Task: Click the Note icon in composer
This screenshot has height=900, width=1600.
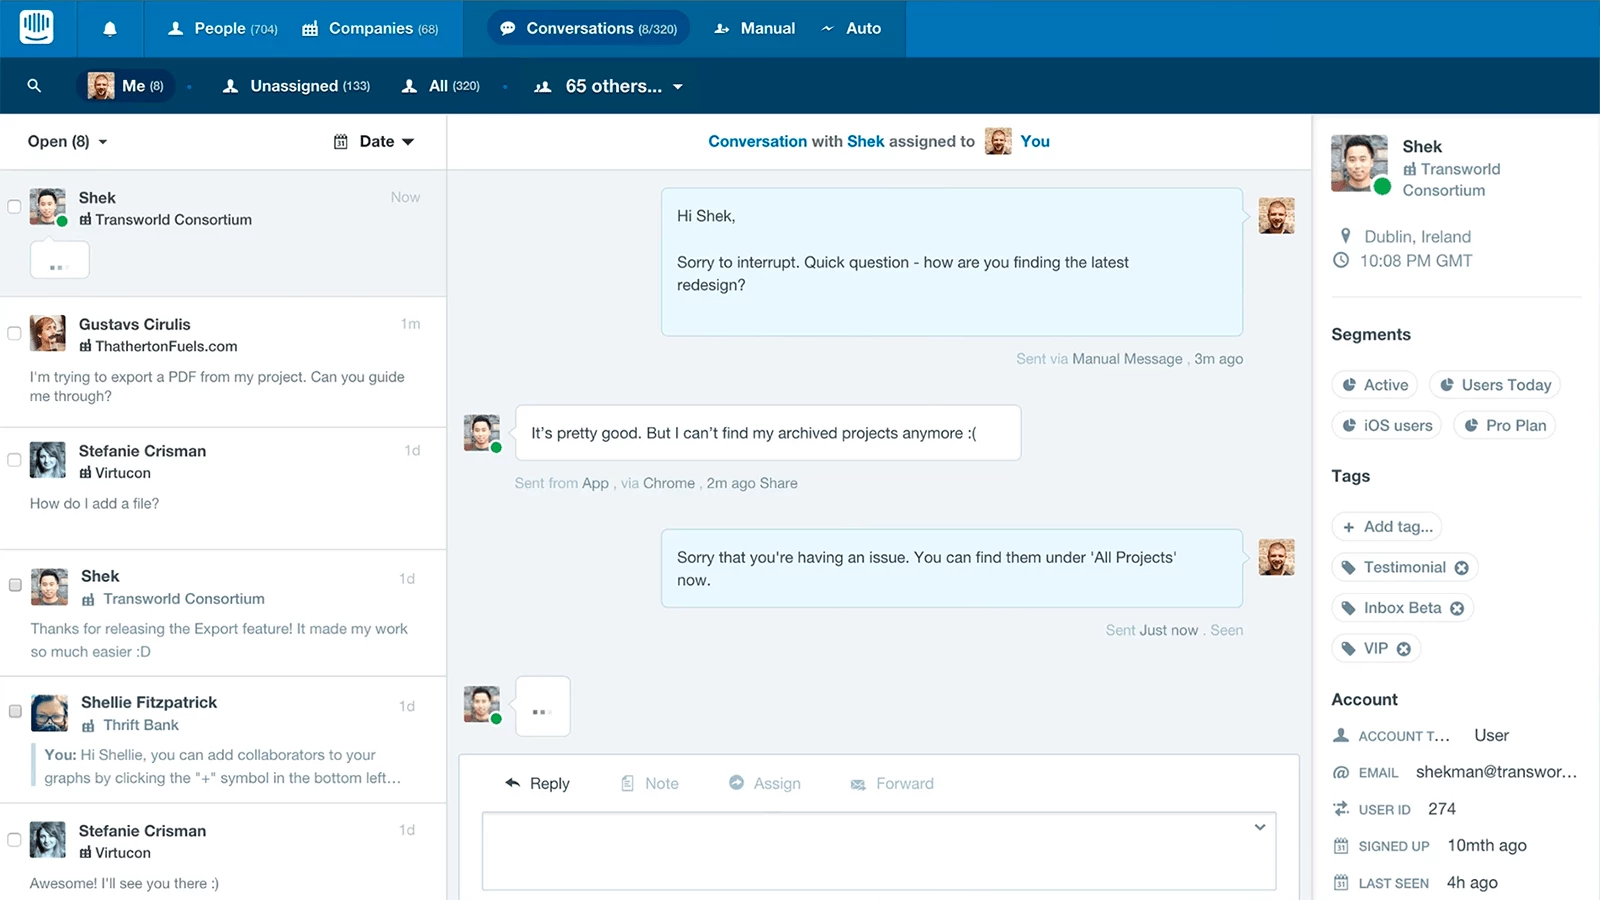Action: tap(628, 784)
